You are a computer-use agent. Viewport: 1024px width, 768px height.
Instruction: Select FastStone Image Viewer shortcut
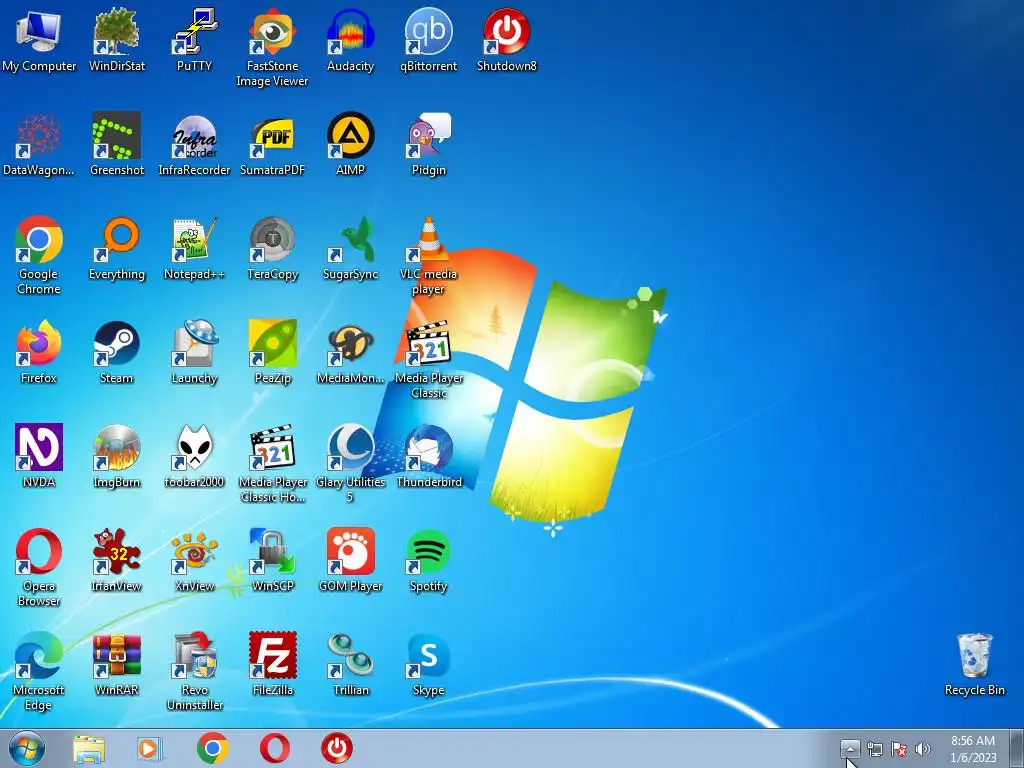click(272, 48)
